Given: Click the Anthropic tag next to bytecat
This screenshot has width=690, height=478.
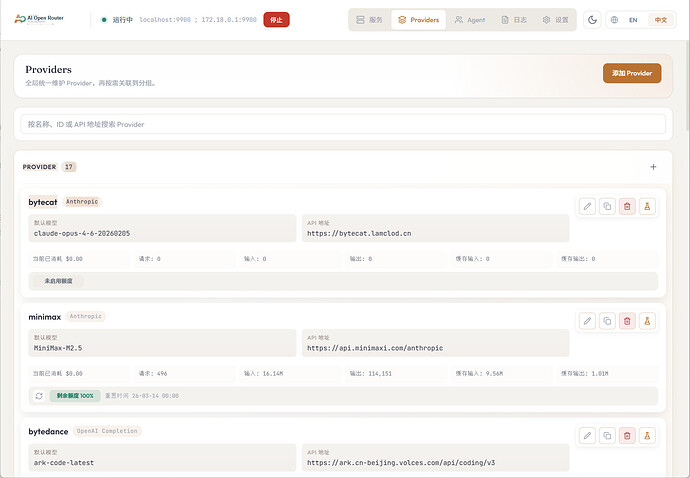Looking at the screenshot, I should (x=82, y=202).
